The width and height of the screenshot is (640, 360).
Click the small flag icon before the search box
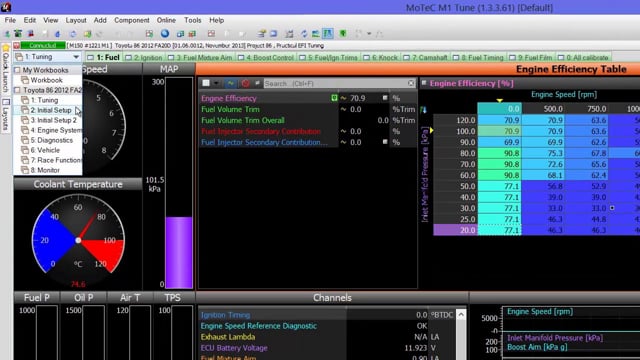tap(257, 83)
